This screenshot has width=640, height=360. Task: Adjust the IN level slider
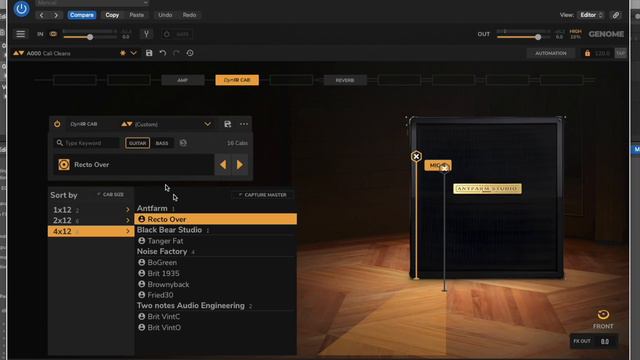tap(90, 37)
